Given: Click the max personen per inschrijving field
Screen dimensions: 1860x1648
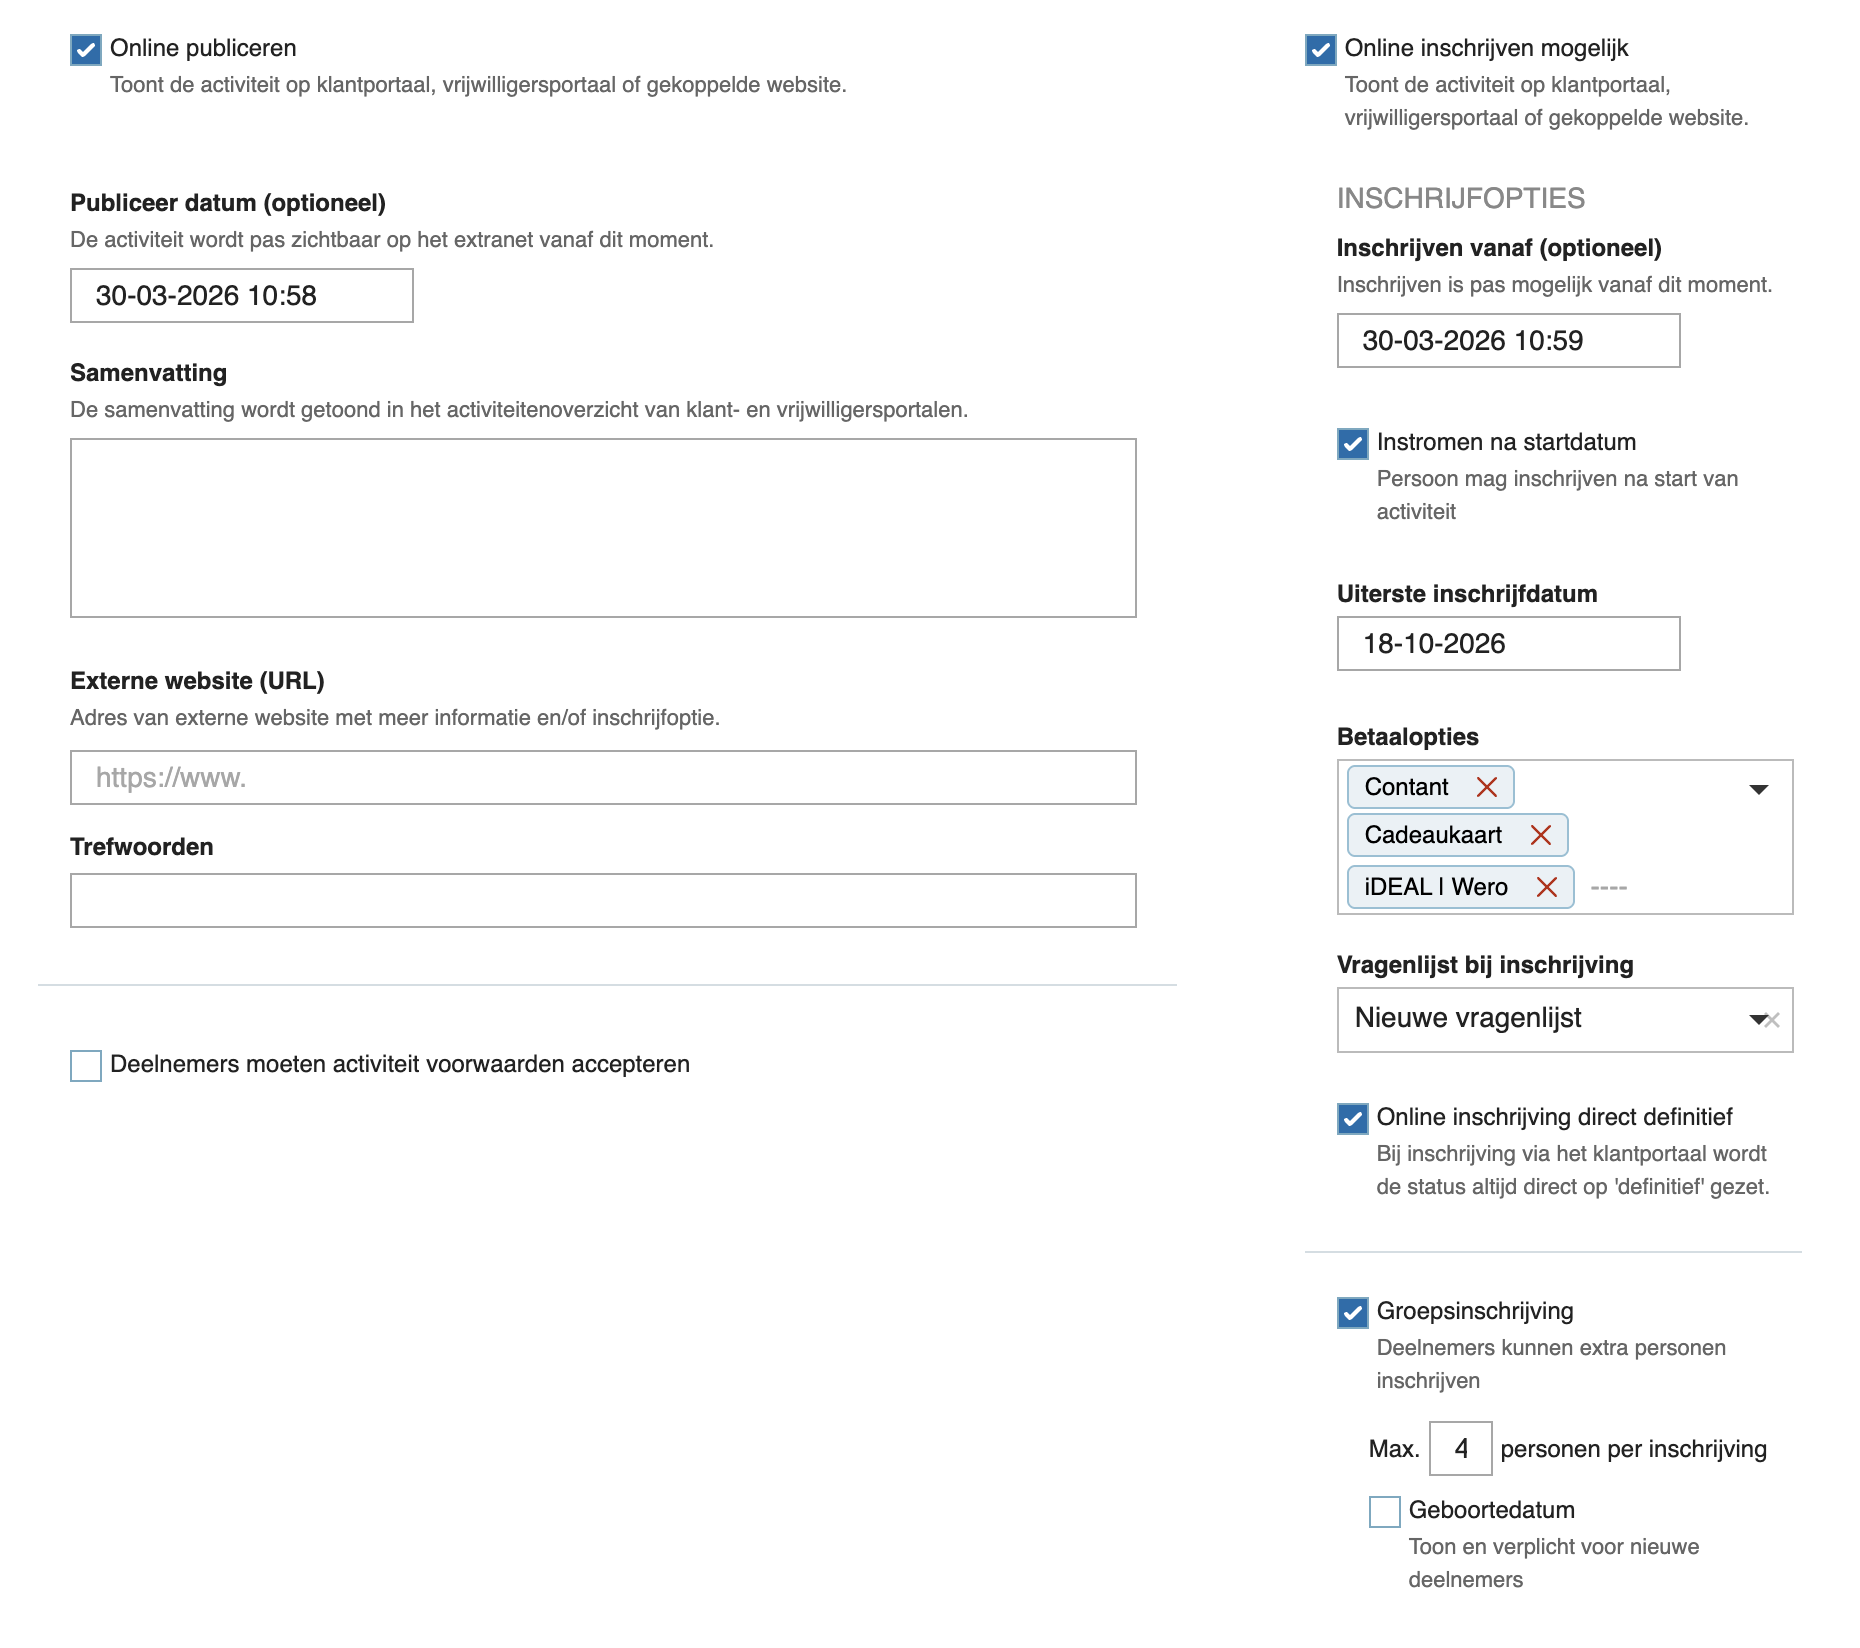Looking at the screenshot, I should pos(1460,1449).
